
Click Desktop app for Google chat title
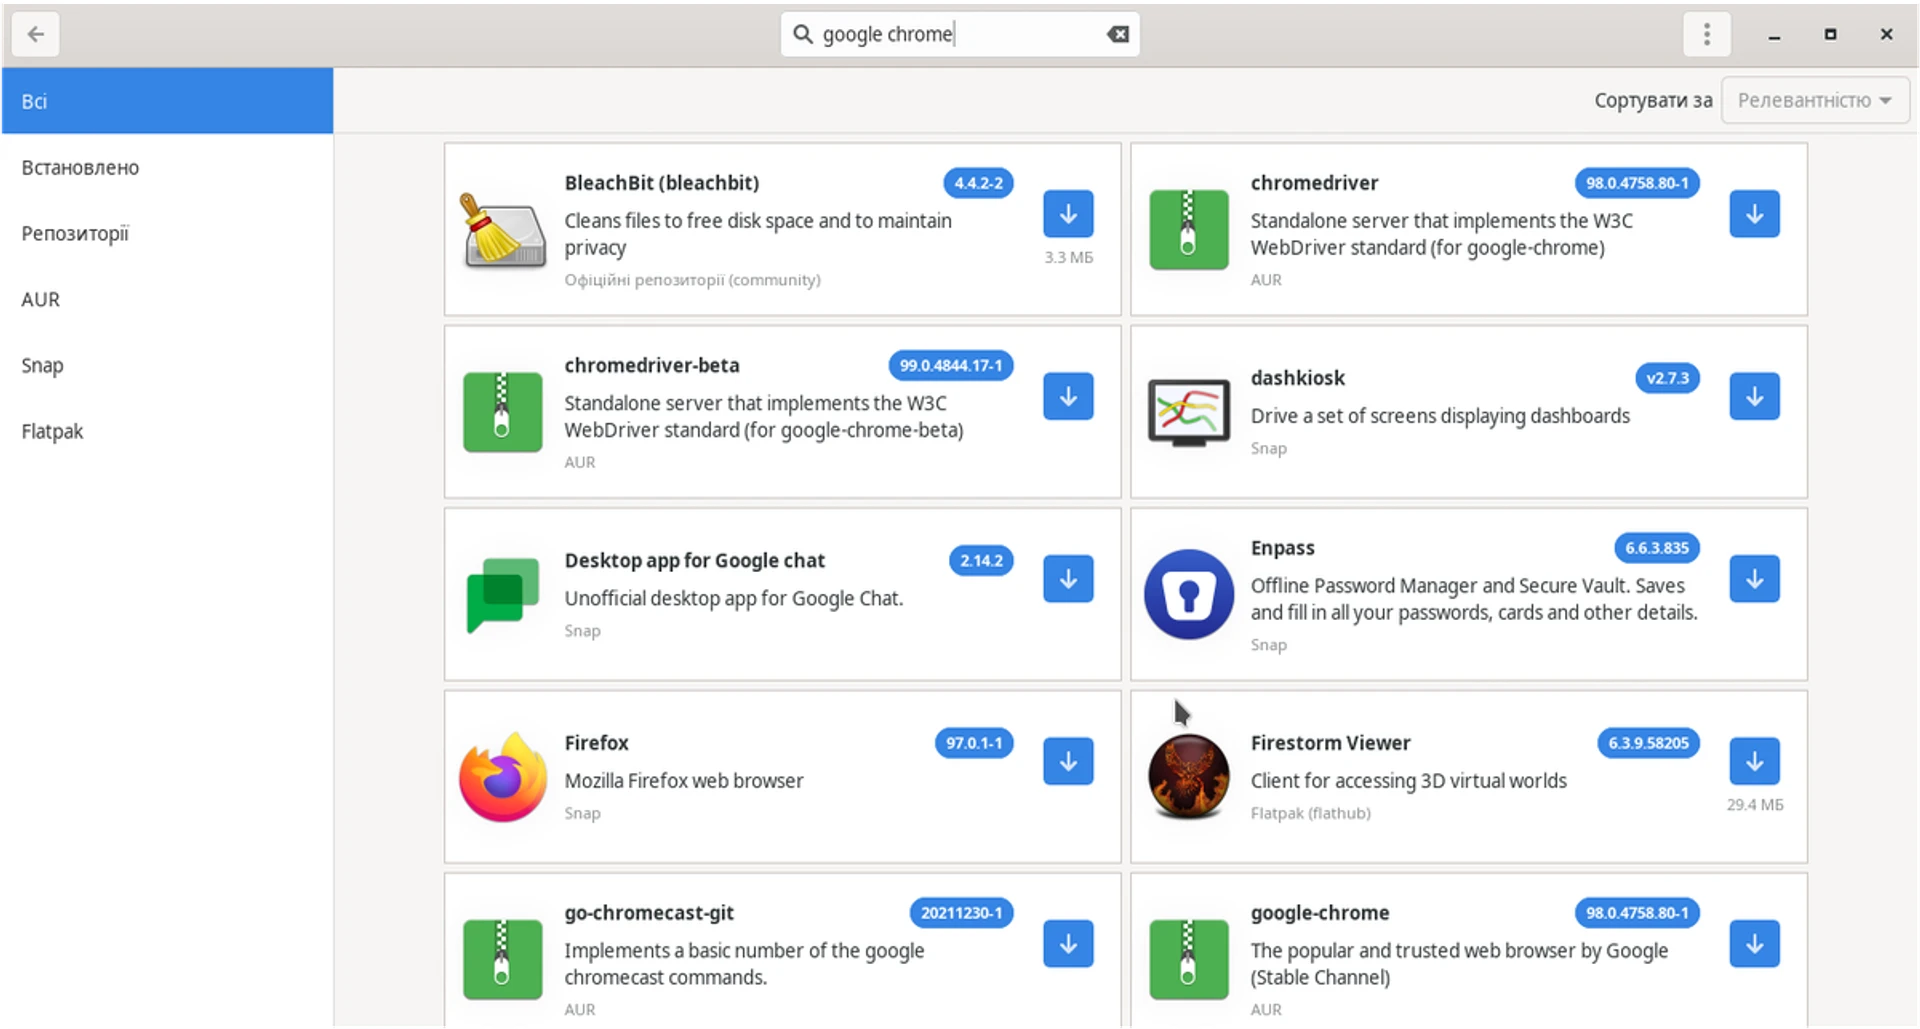(694, 560)
